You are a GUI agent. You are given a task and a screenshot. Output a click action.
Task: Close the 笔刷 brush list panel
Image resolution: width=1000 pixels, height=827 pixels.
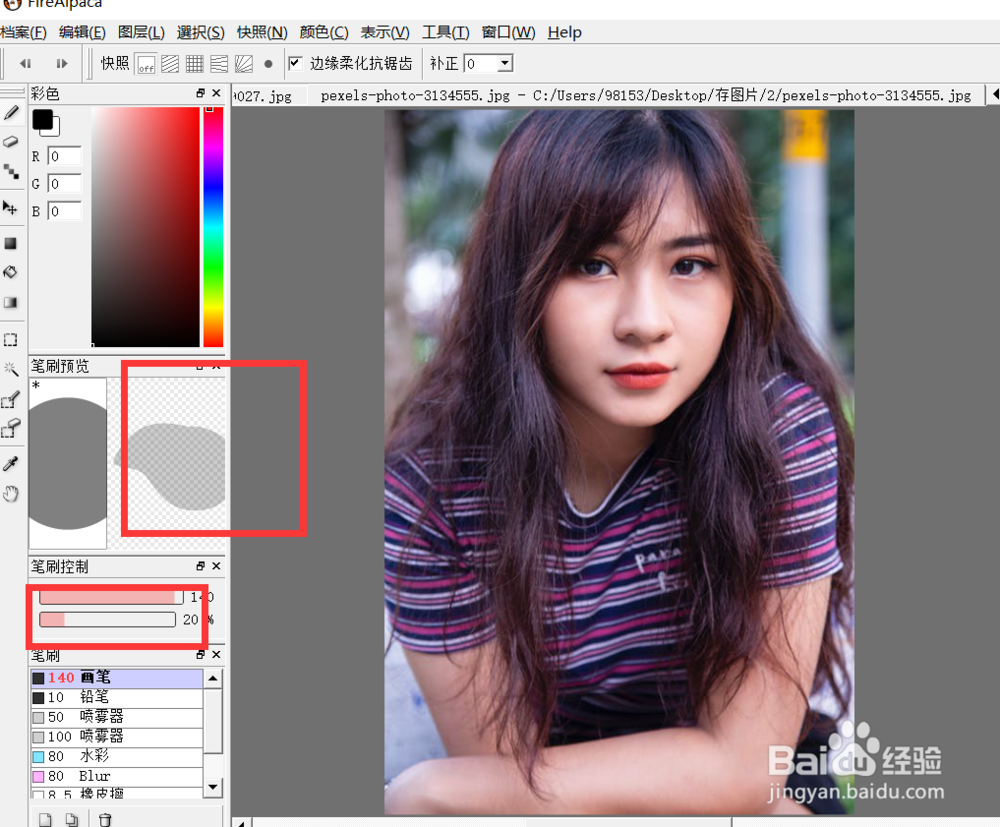pos(216,654)
